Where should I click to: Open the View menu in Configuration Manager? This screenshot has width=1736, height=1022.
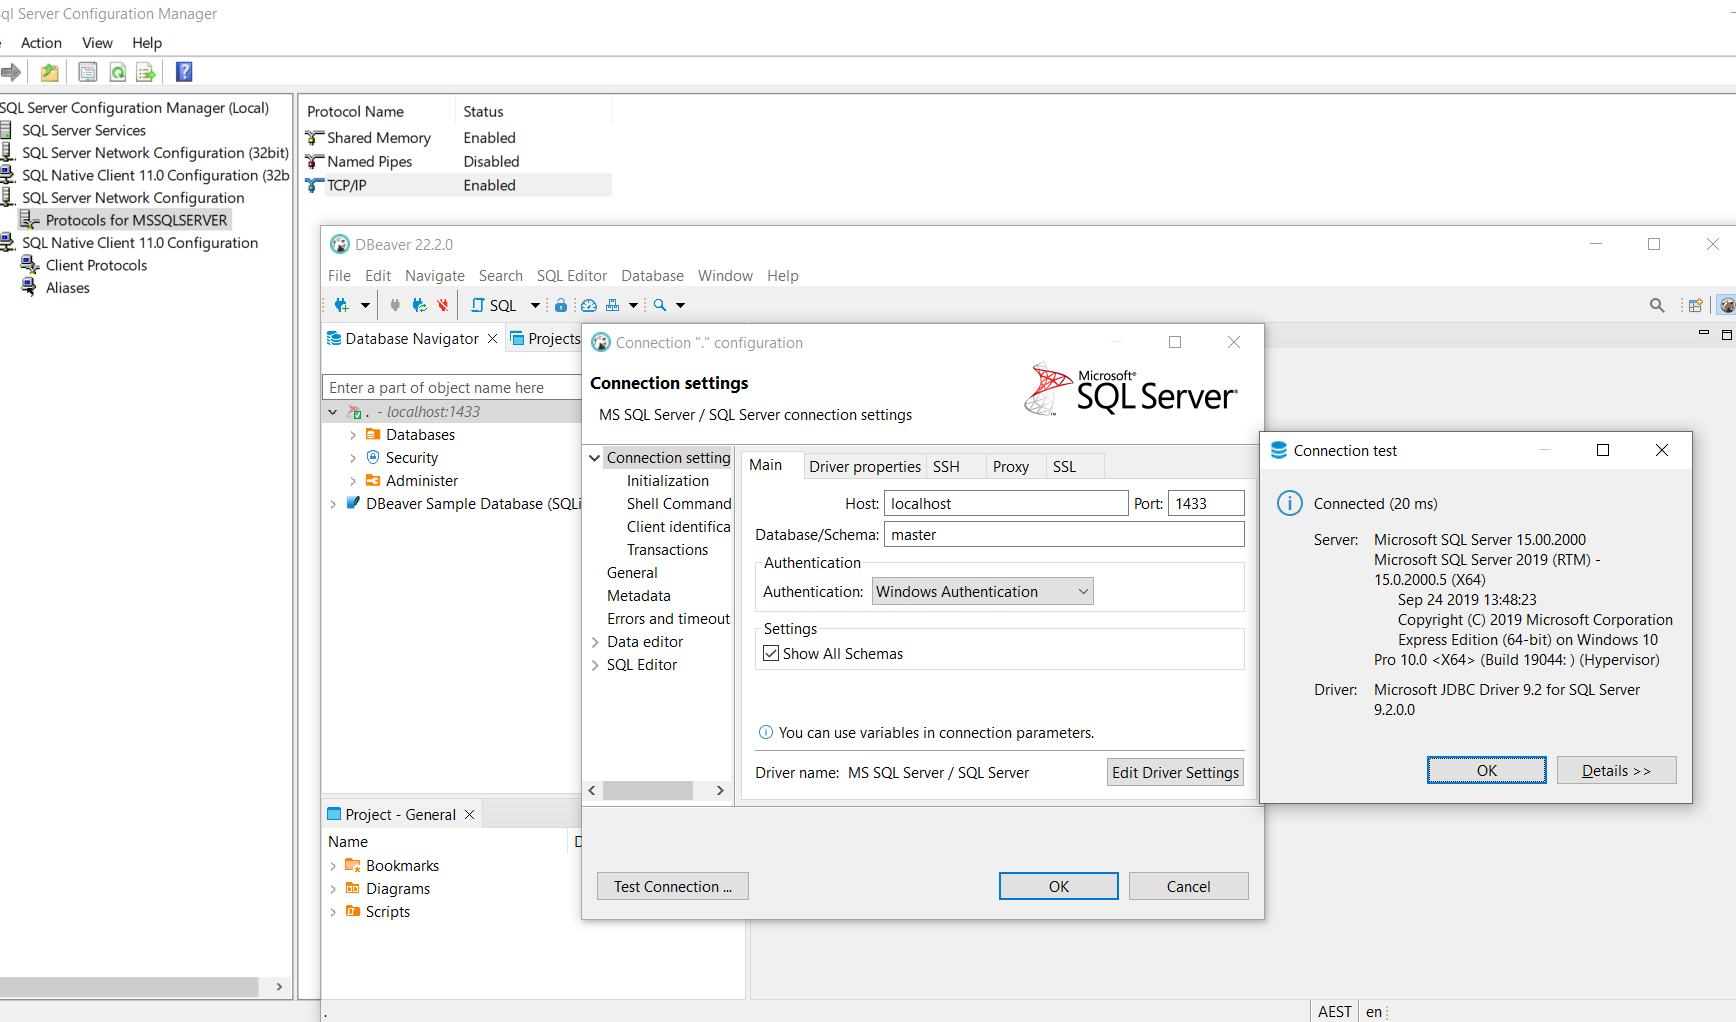(x=97, y=43)
